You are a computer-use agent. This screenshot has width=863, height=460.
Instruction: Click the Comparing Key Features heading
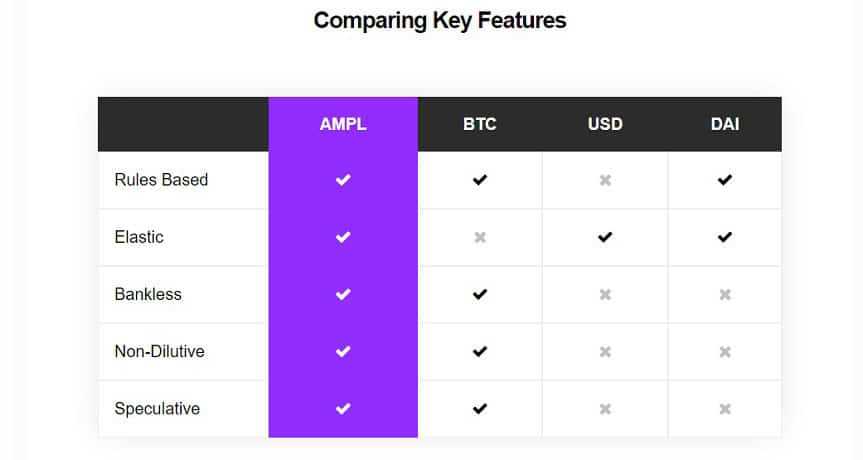click(440, 20)
